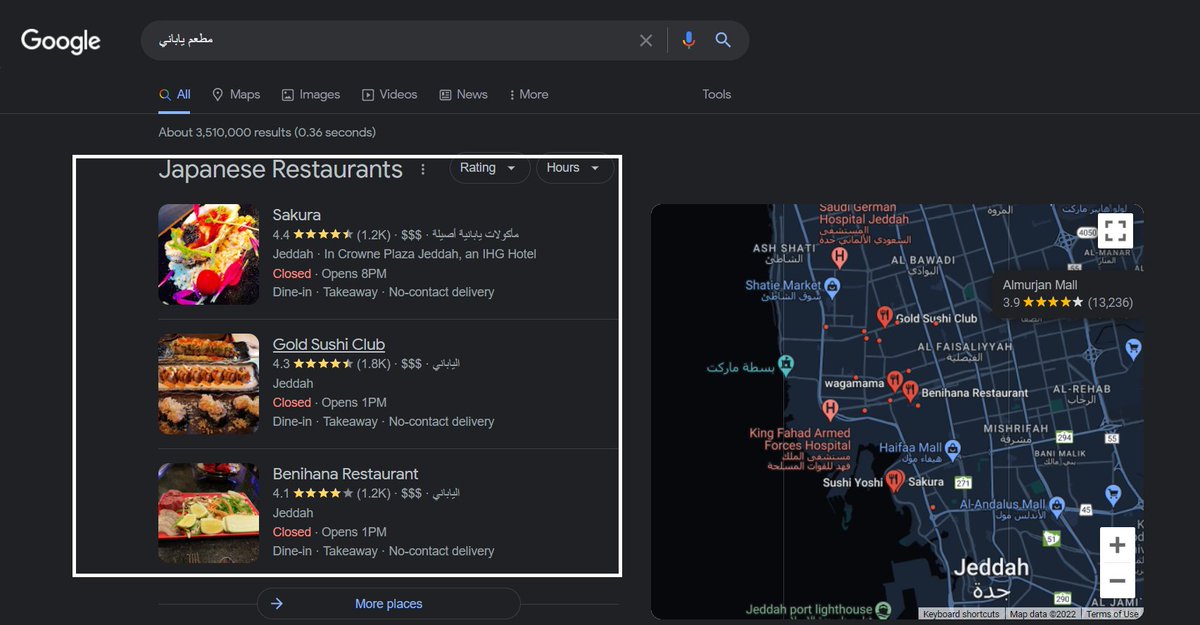The height and width of the screenshot is (625, 1200).
Task: Click the Gold Sushi Club map pin
Action: pos(884,317)
